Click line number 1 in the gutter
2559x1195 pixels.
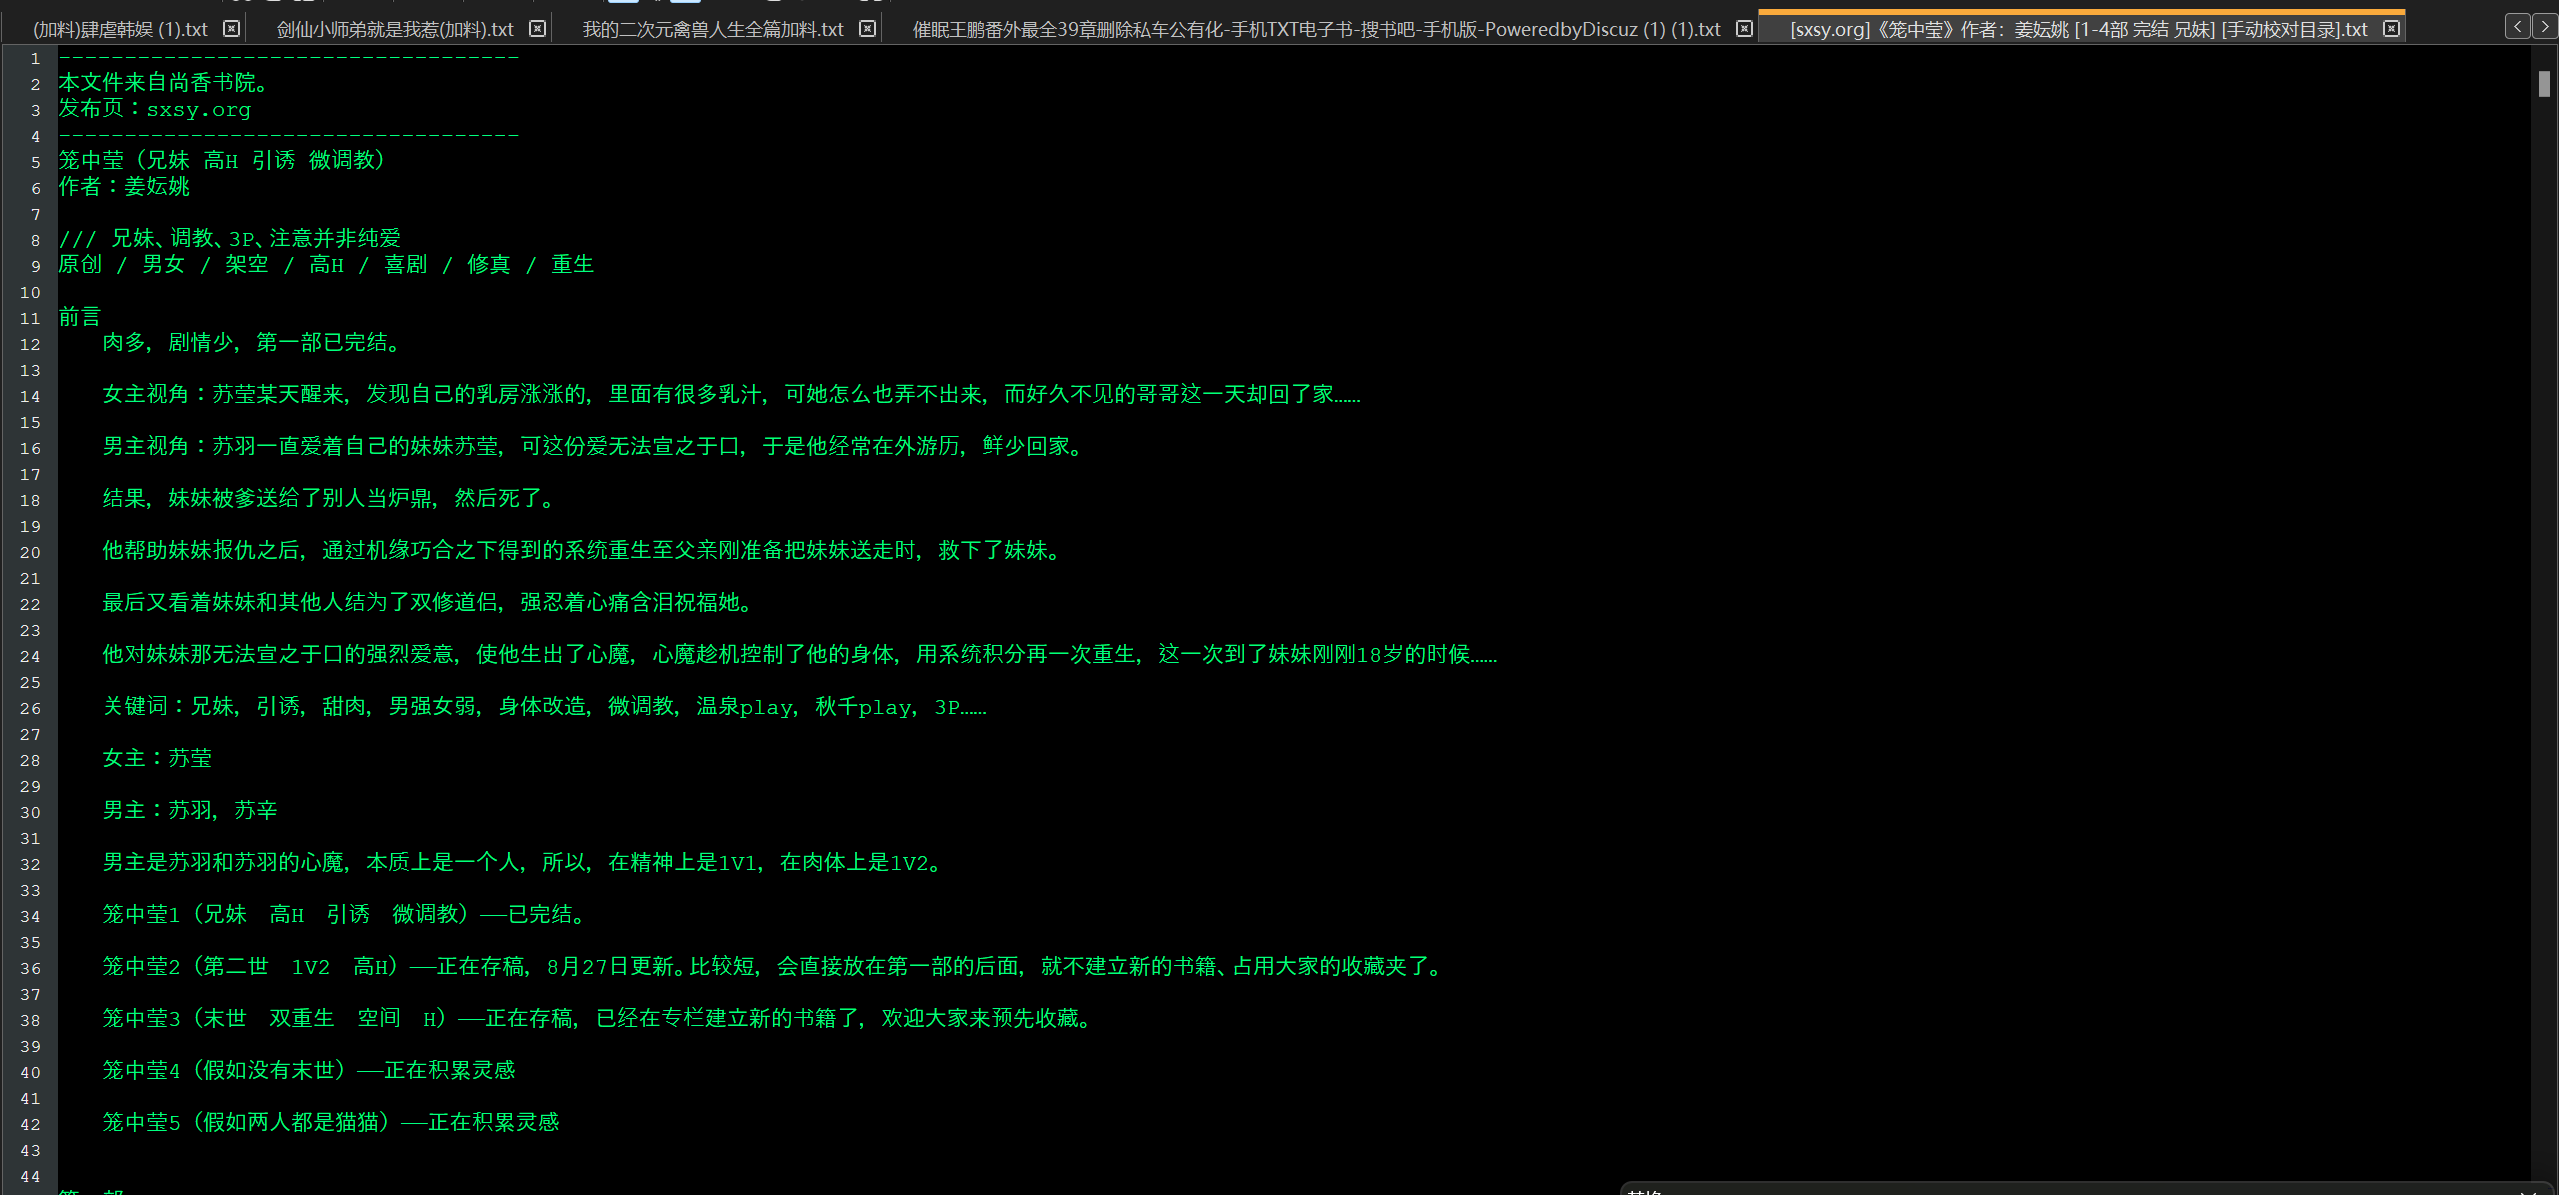[x=35, y=59]
